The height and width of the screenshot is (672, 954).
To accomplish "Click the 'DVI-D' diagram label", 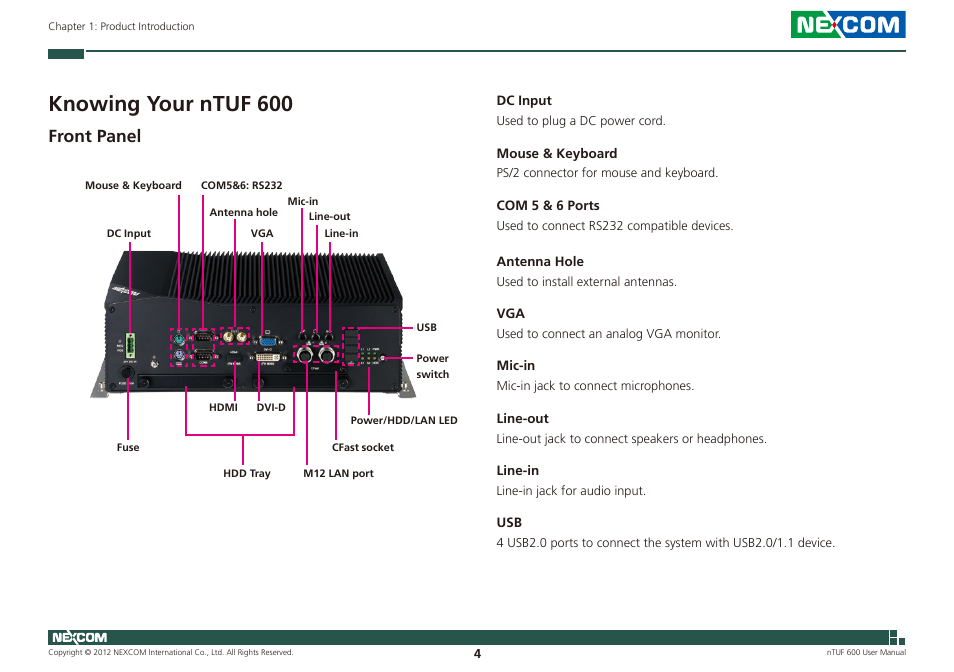I will [271, 407].
